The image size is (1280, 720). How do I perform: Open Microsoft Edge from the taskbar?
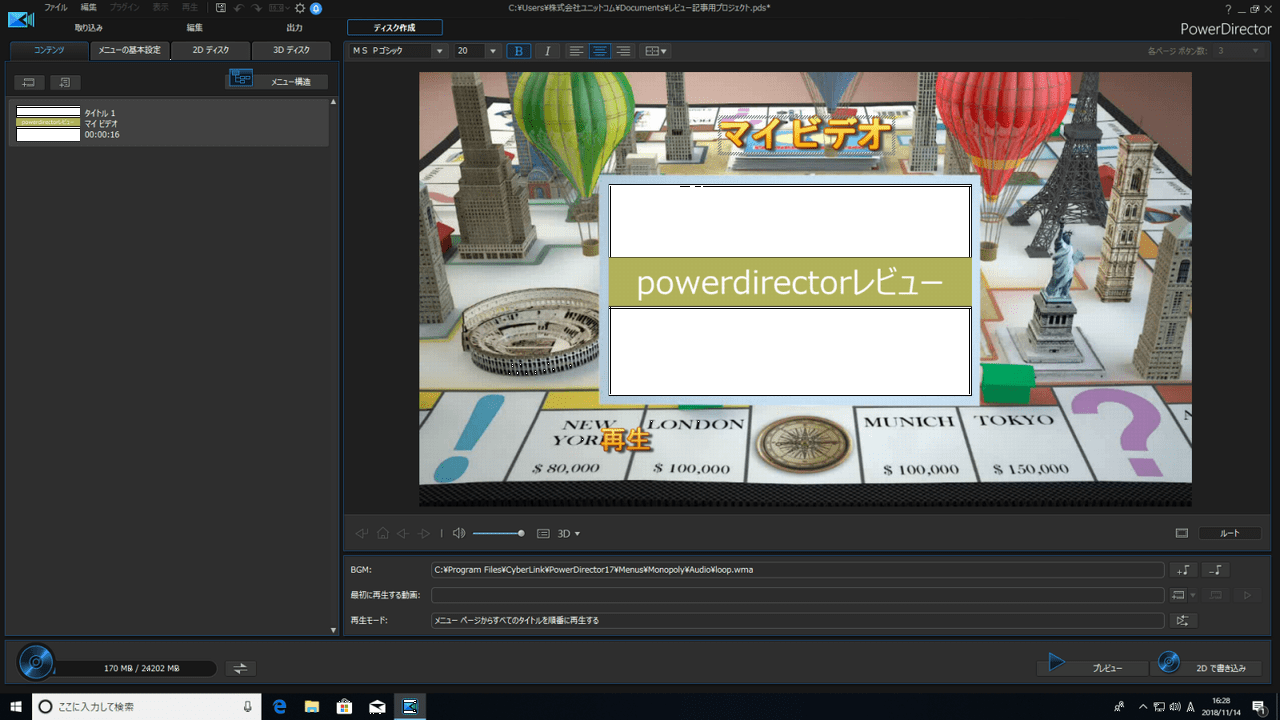pos(281,706)
